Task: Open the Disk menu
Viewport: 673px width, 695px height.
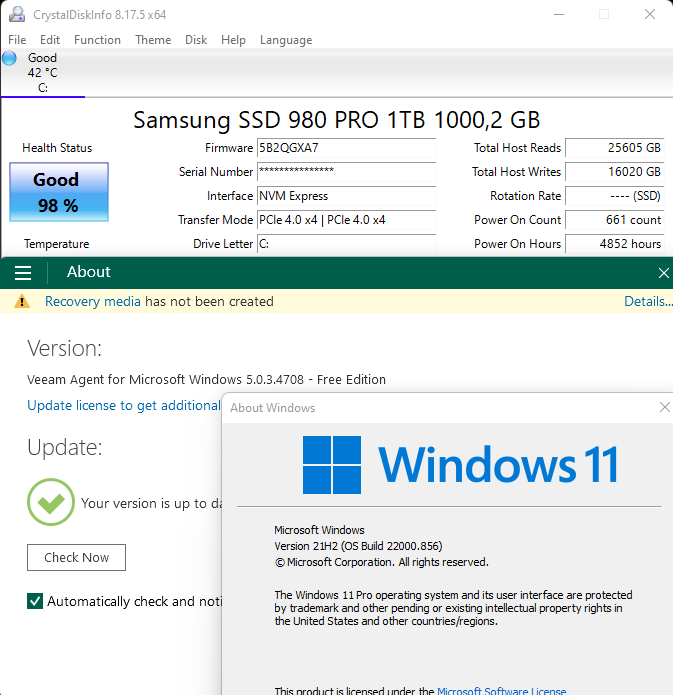Action: (x=196, y=40)
